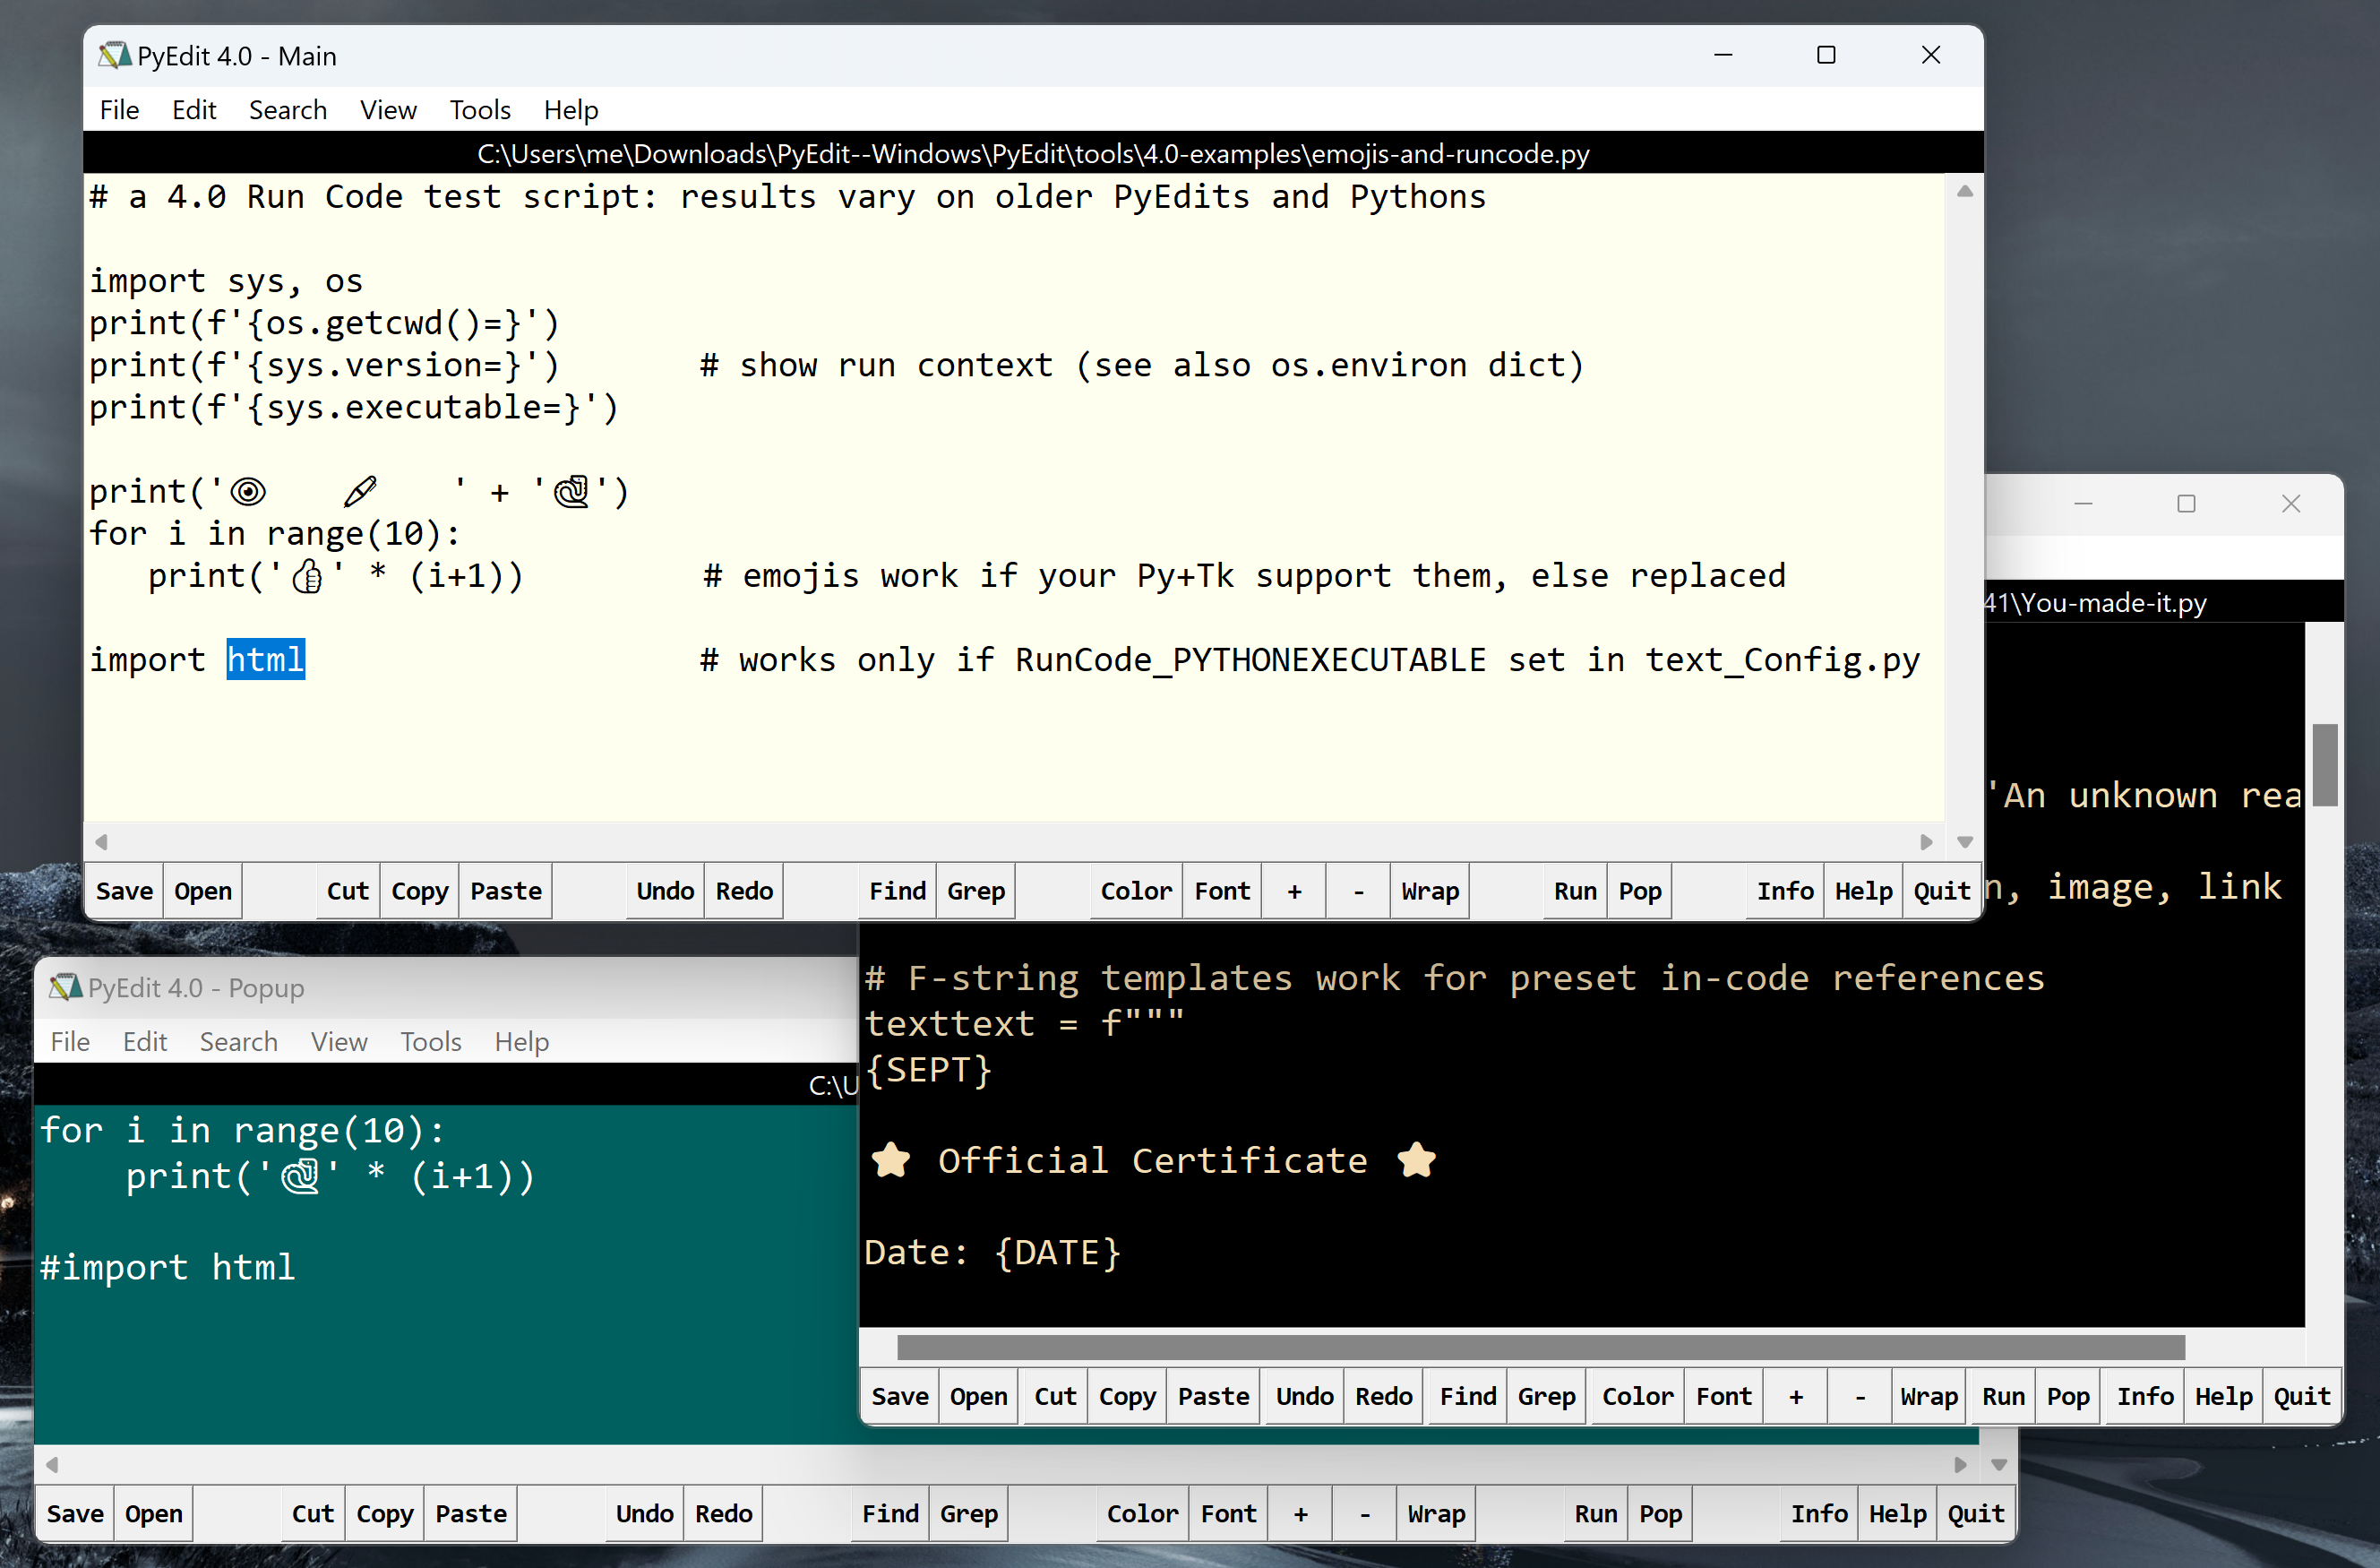The height and width of the screenshot is (1568, 2380).
Task: Open Edit menu in Popup window
Action: (145, 1041)
